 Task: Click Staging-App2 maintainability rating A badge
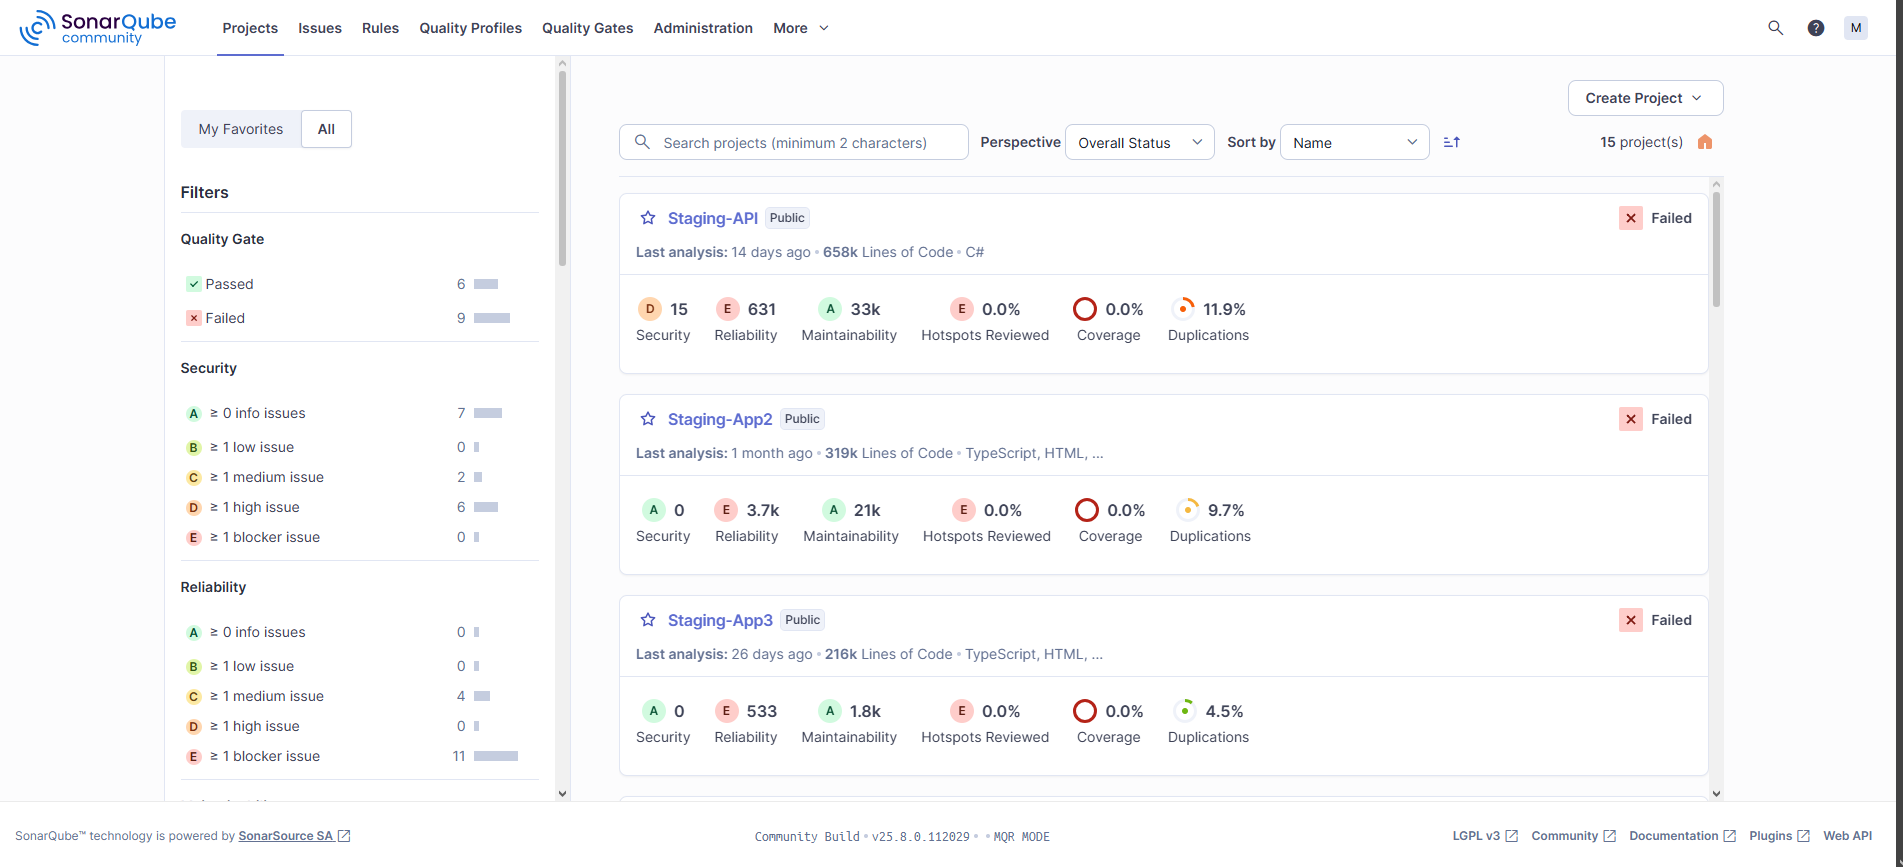click(834, 510)
